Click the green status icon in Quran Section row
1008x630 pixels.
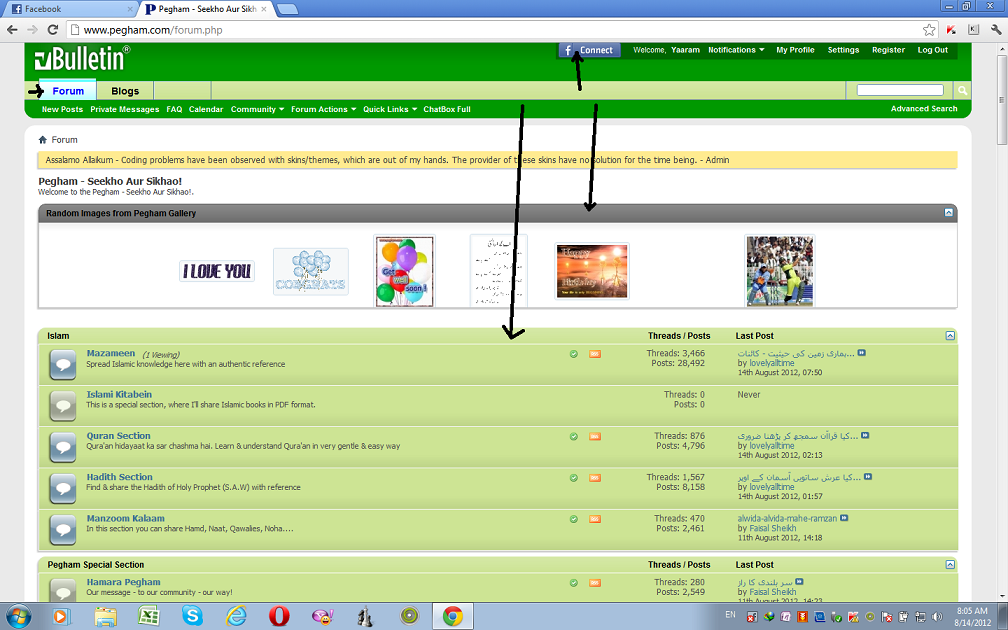tap(574, 436)
